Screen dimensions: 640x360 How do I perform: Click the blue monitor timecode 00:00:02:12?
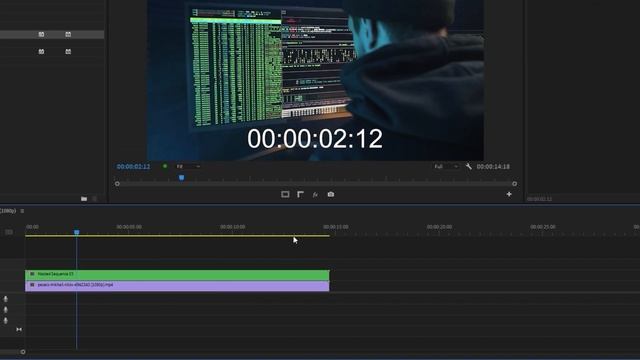coord(133,167)
